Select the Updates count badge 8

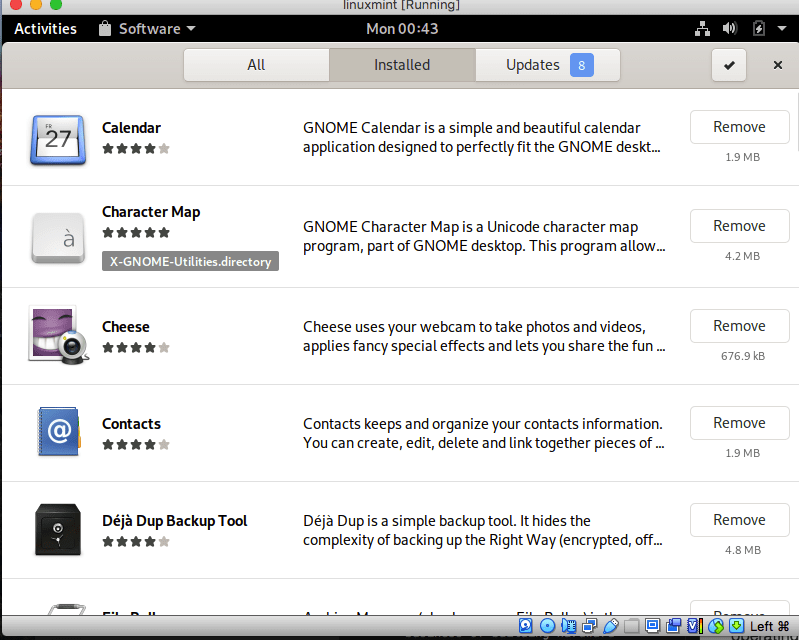click(x=581, y=65)
